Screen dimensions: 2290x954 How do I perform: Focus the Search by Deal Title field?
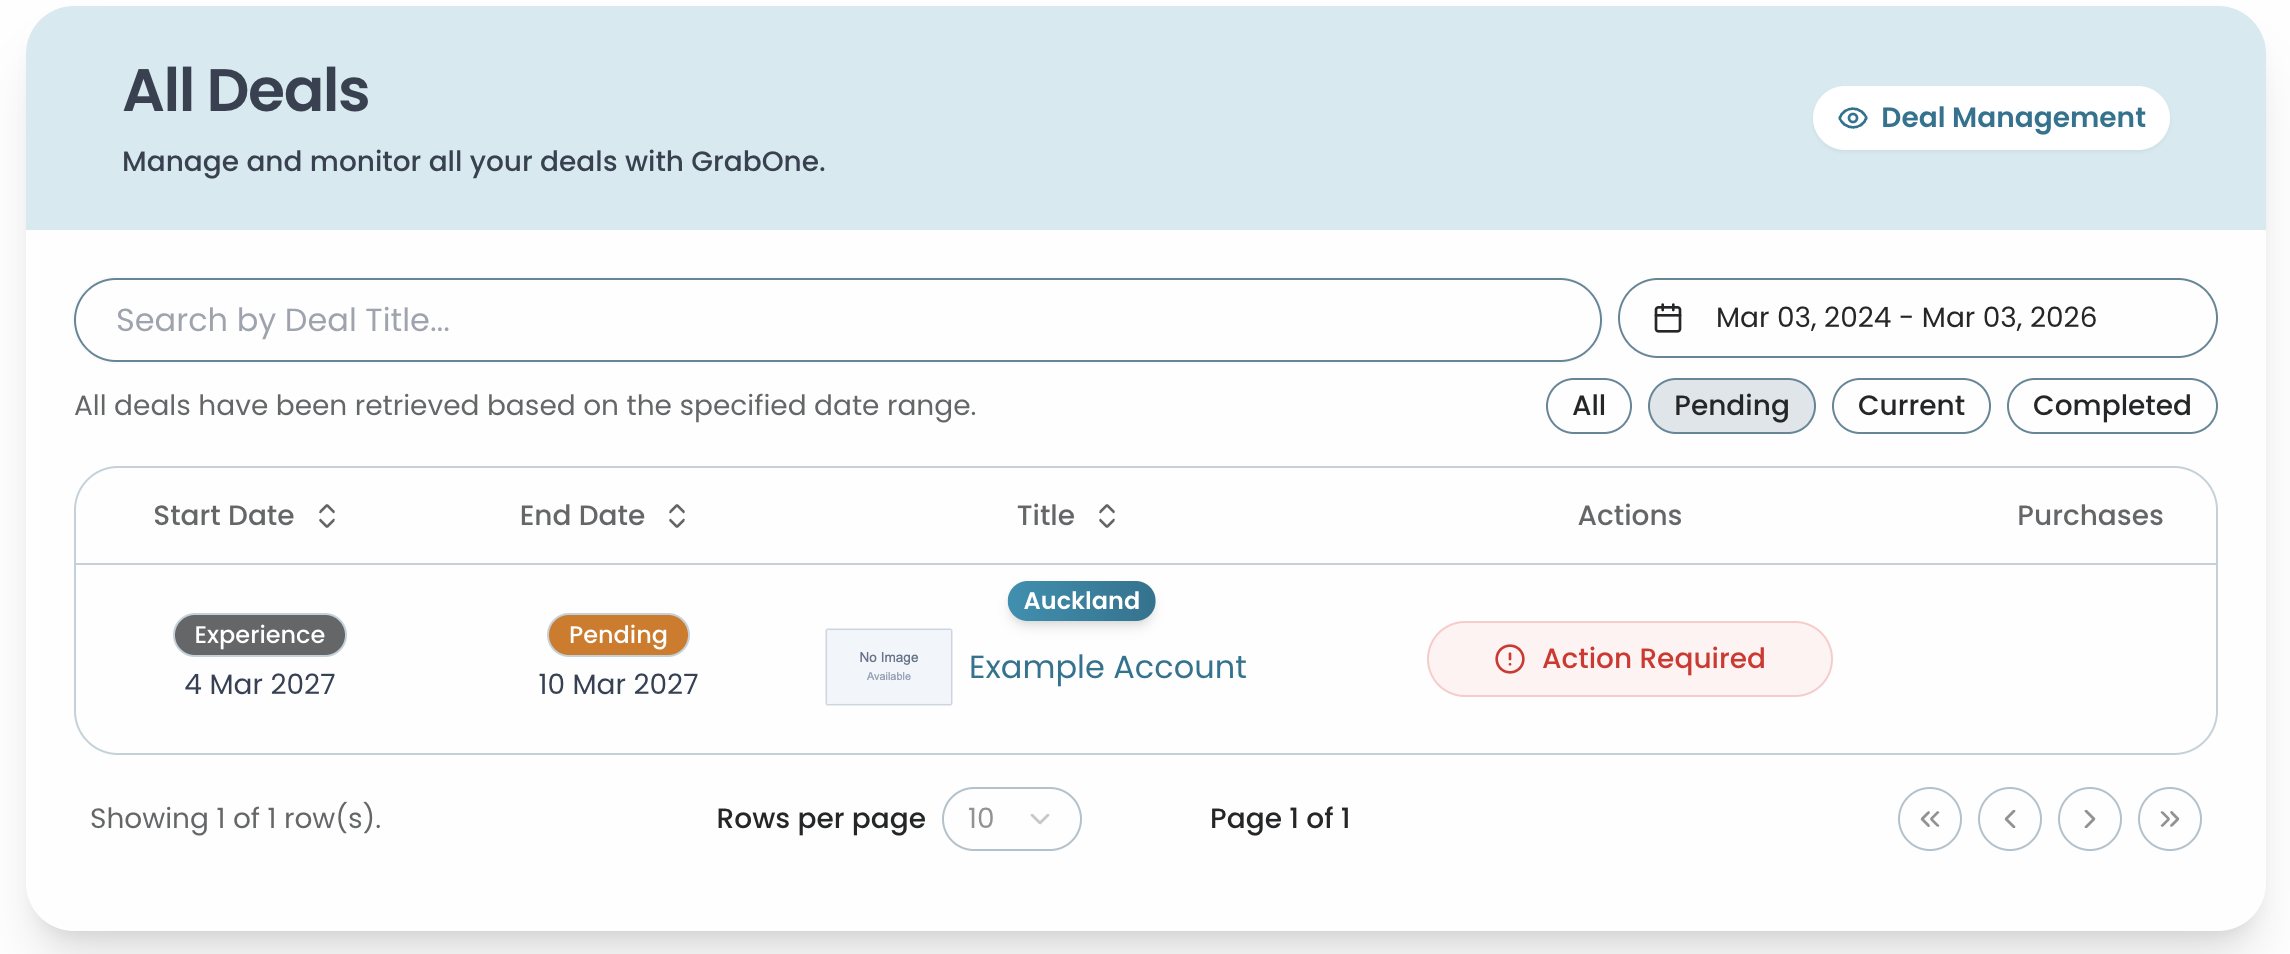837,320
